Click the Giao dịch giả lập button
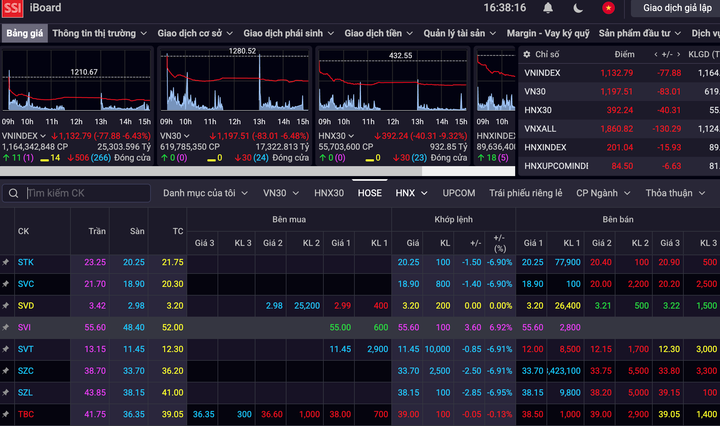 [x=675, y=8]
